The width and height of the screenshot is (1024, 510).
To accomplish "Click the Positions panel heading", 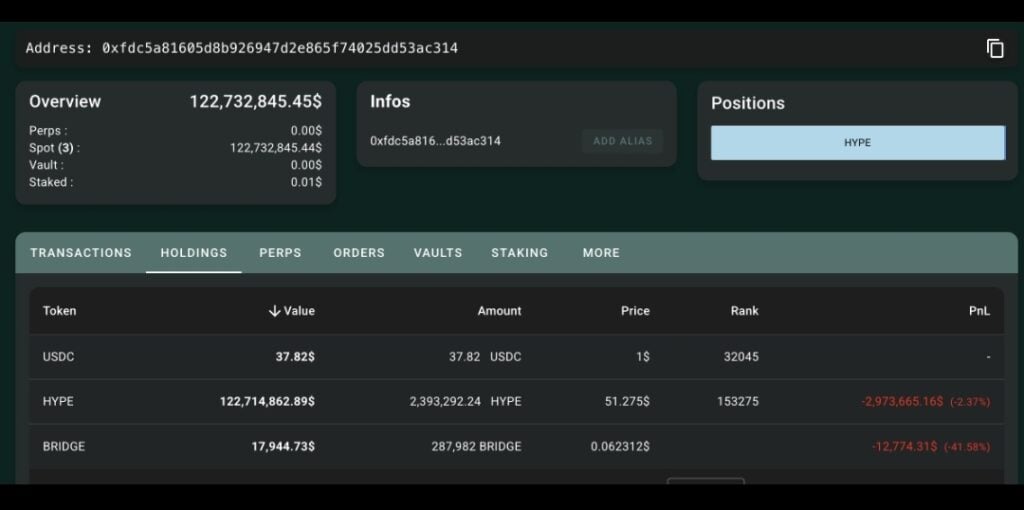I will click(x=748, y=103).
